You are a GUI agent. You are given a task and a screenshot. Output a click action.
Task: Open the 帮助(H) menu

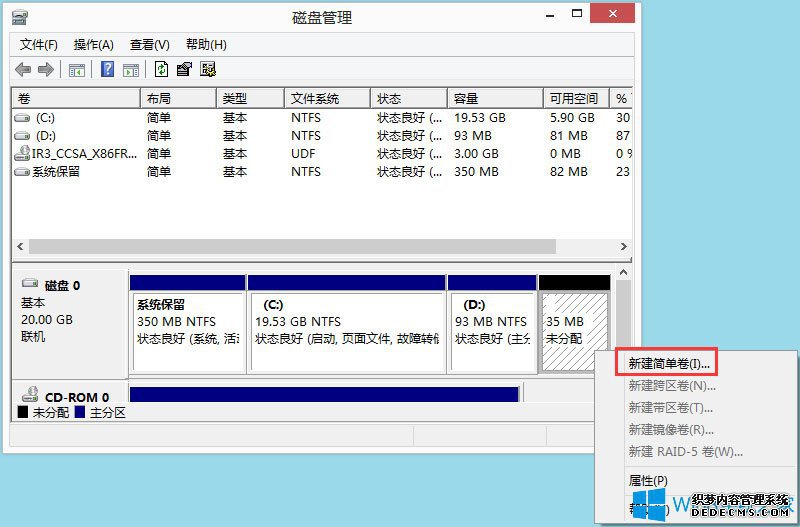206,45
